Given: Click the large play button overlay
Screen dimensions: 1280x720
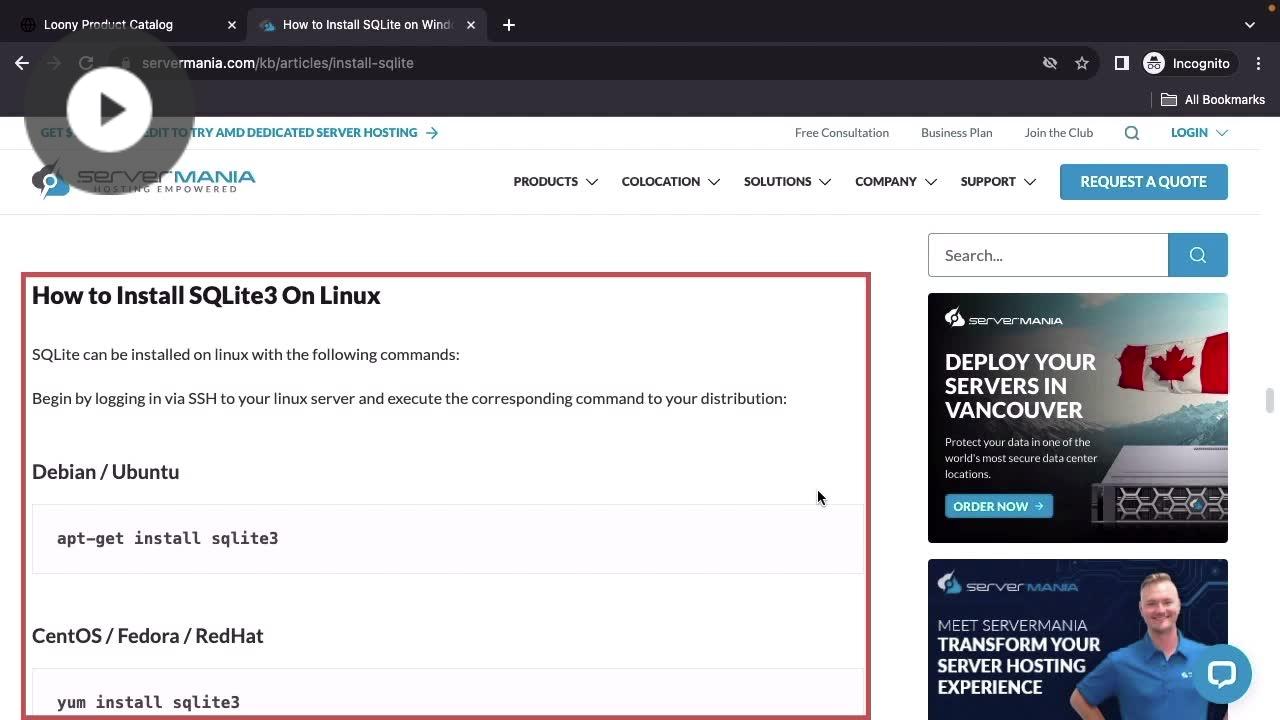Looking at the screenshot, I should point(110,110).
